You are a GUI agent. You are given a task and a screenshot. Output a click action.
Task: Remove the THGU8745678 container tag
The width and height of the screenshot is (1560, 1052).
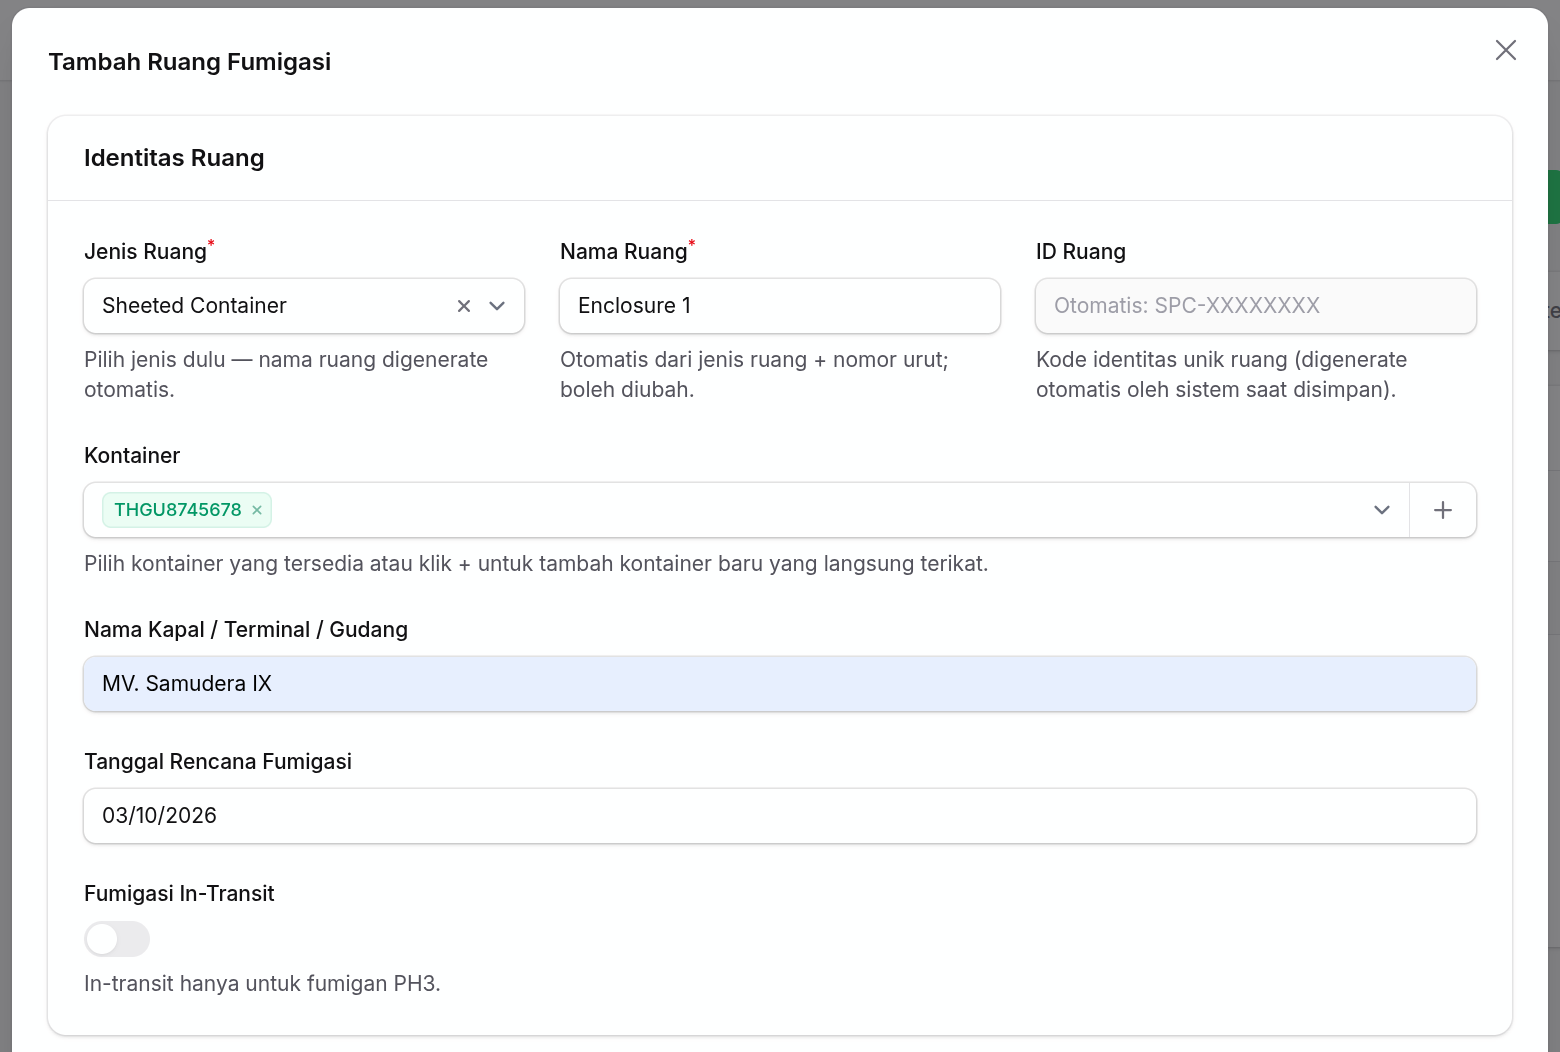coord(257,510)
